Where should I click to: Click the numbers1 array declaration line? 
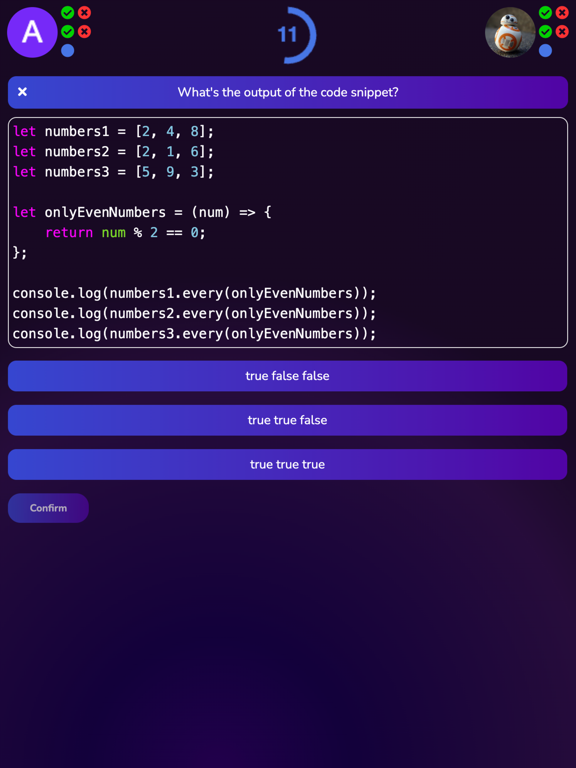tap(114, 132)
